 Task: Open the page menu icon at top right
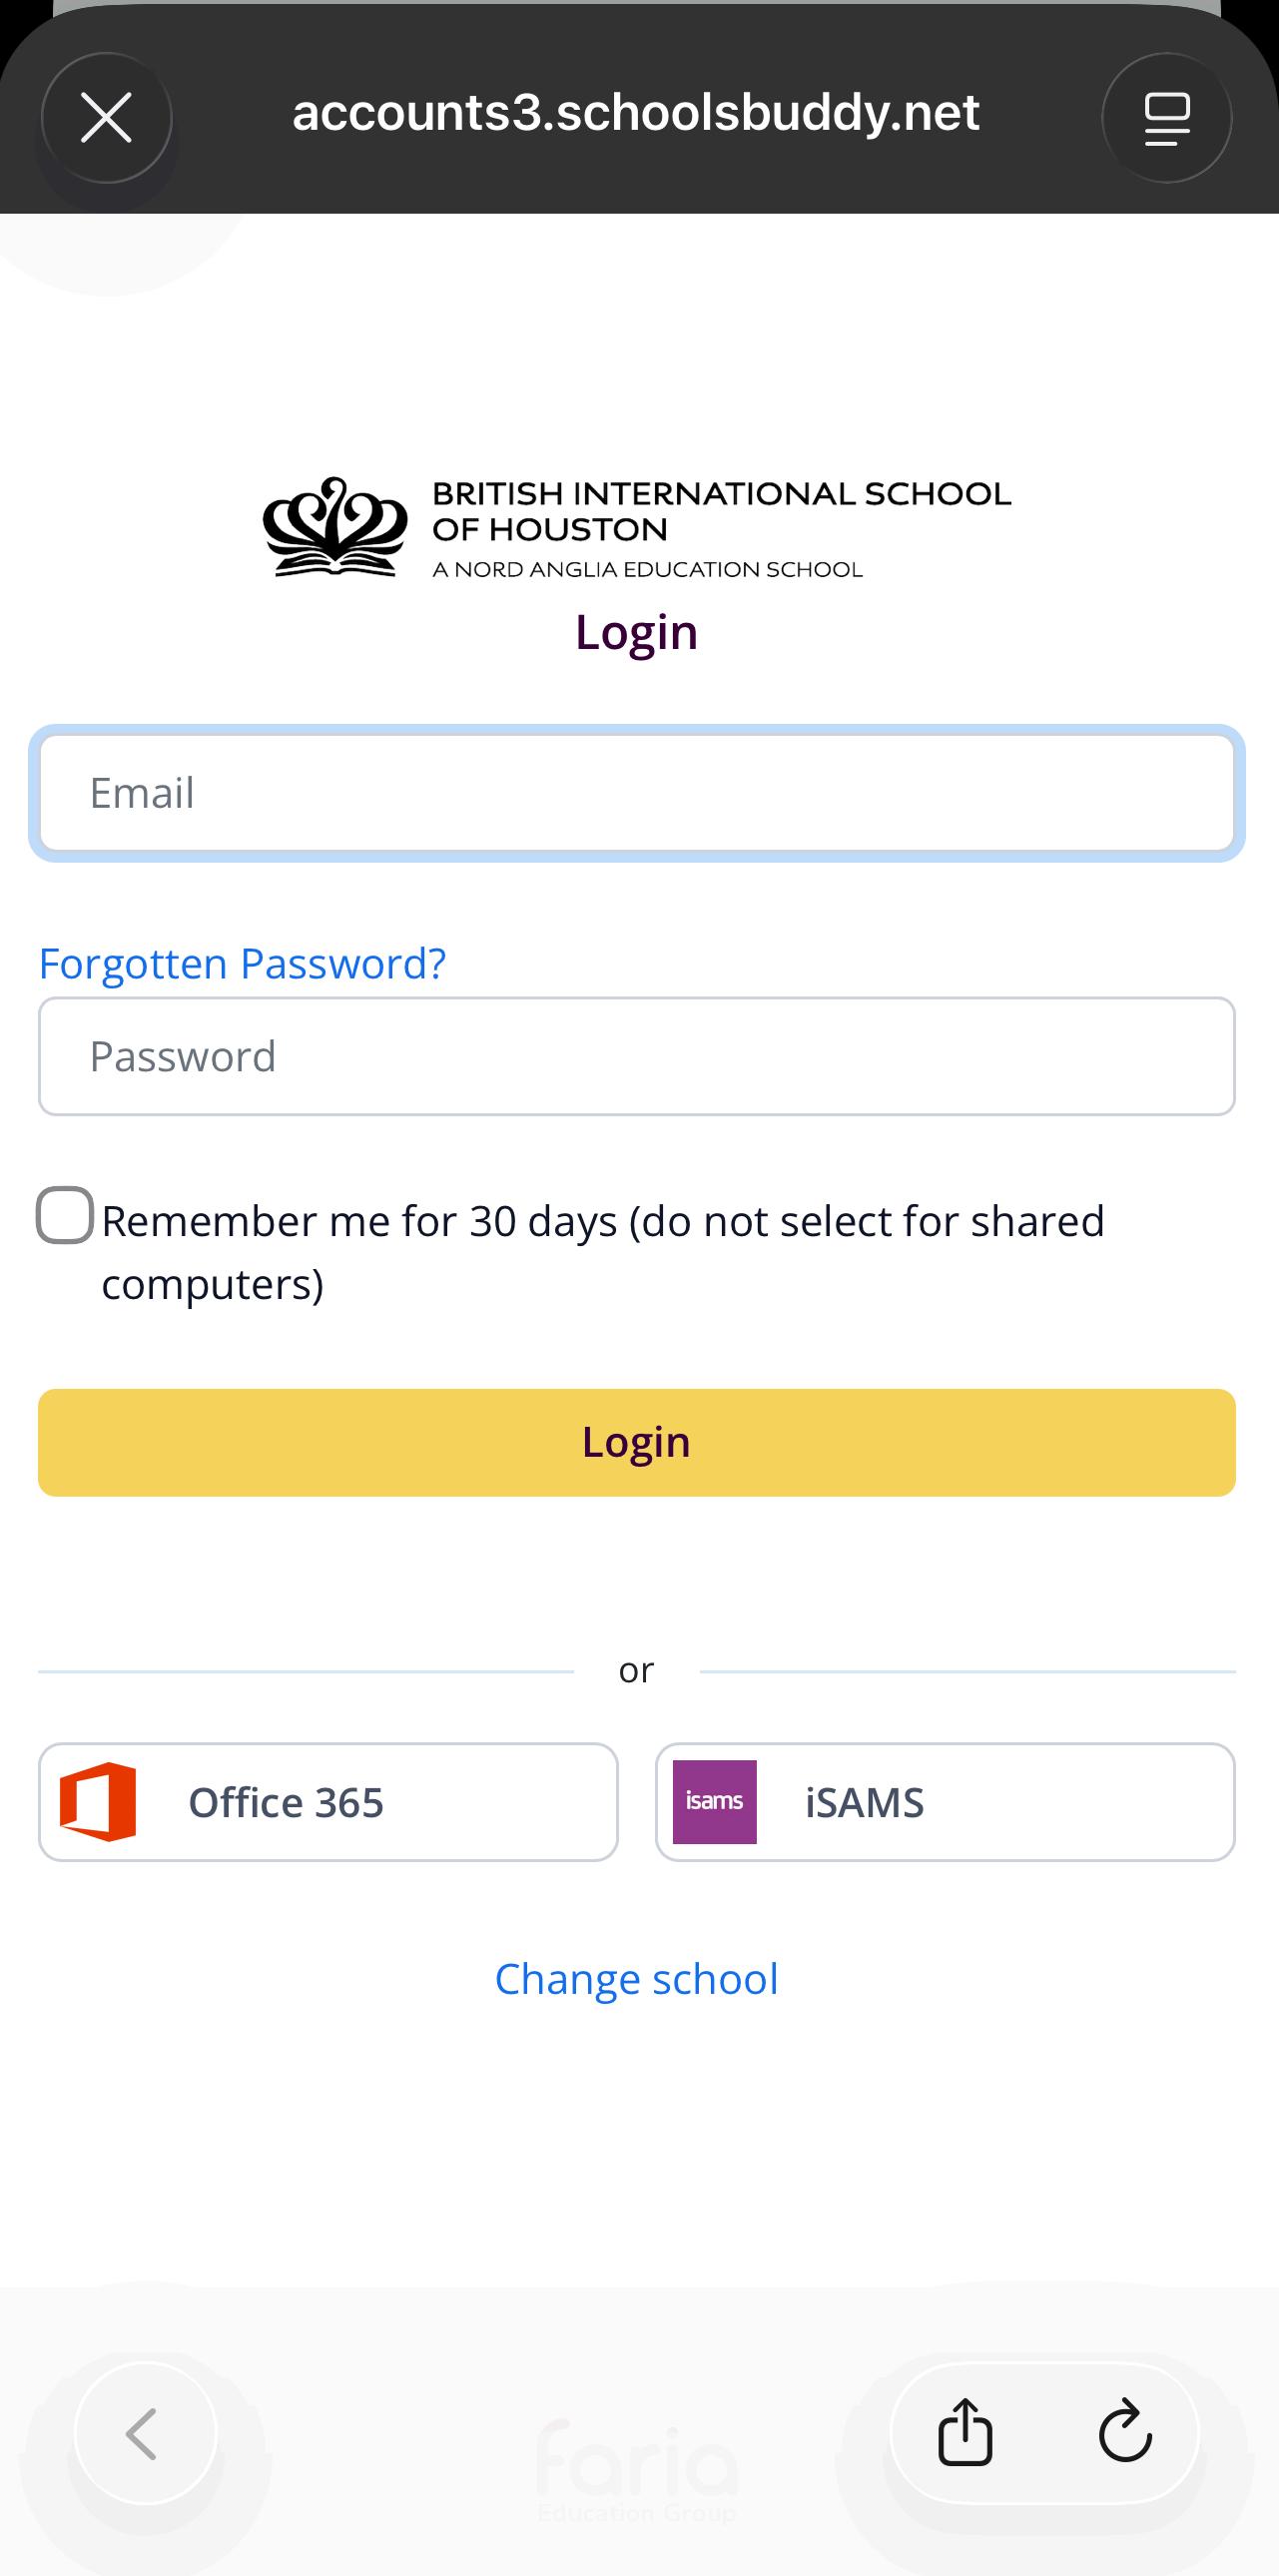[1166, 118]
